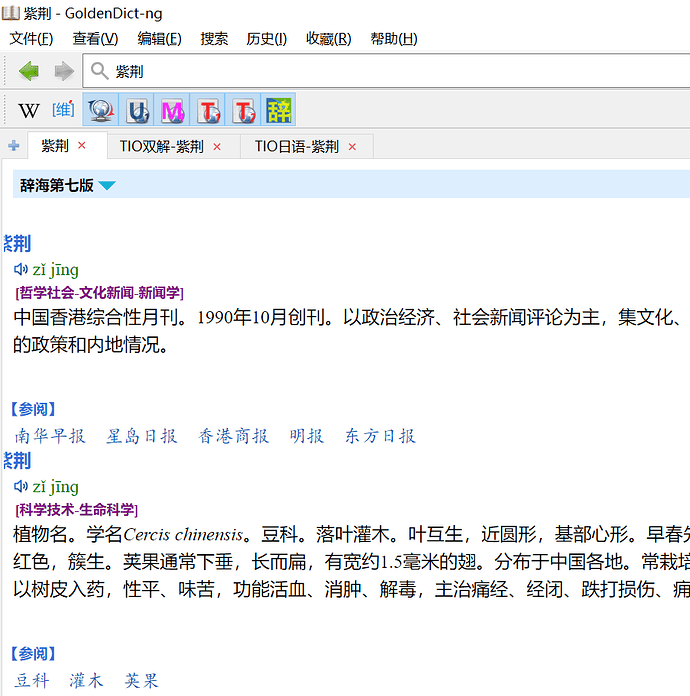Close the TIO日语-紫荆 tab
The height and width of the screenshot is (696, 690).
pyautogui.click(x=351, y=147)
